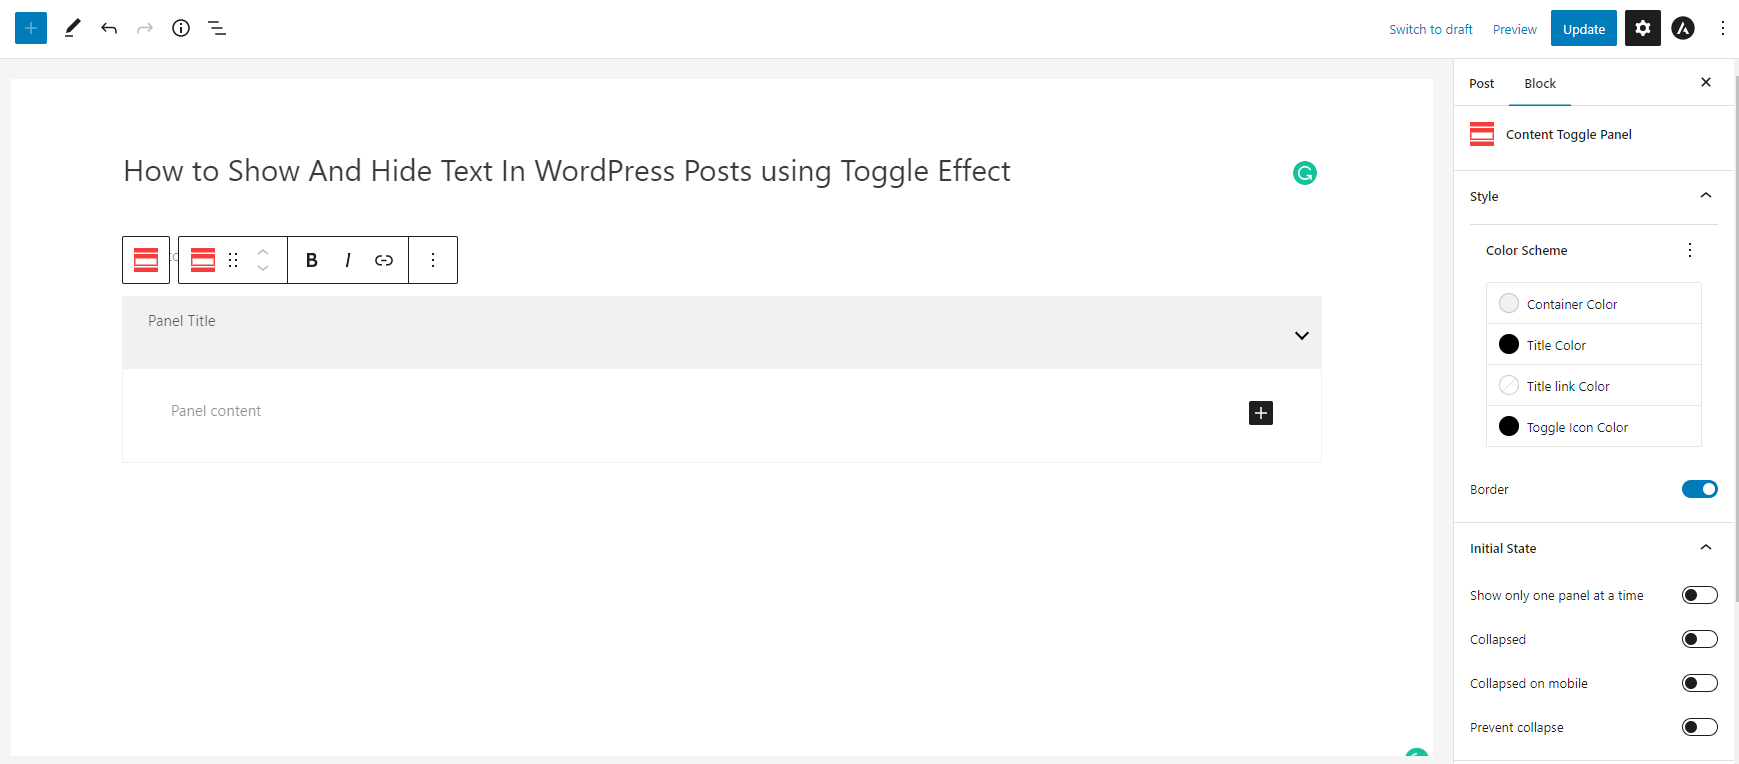Viewport: 1739px width, 764px height.
Task: Enable Show only one panel at a time
Action: pyautogui.click(x=1699, y=594)
